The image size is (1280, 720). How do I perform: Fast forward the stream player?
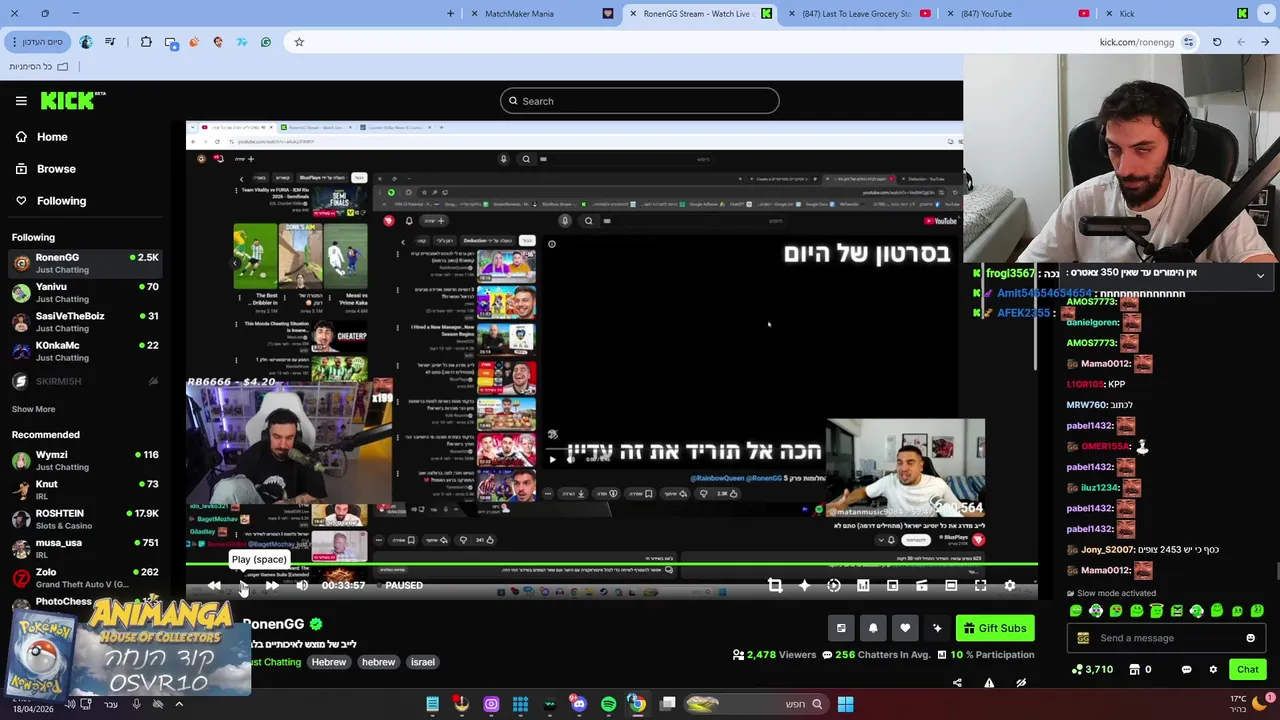(x=272, y=585)
